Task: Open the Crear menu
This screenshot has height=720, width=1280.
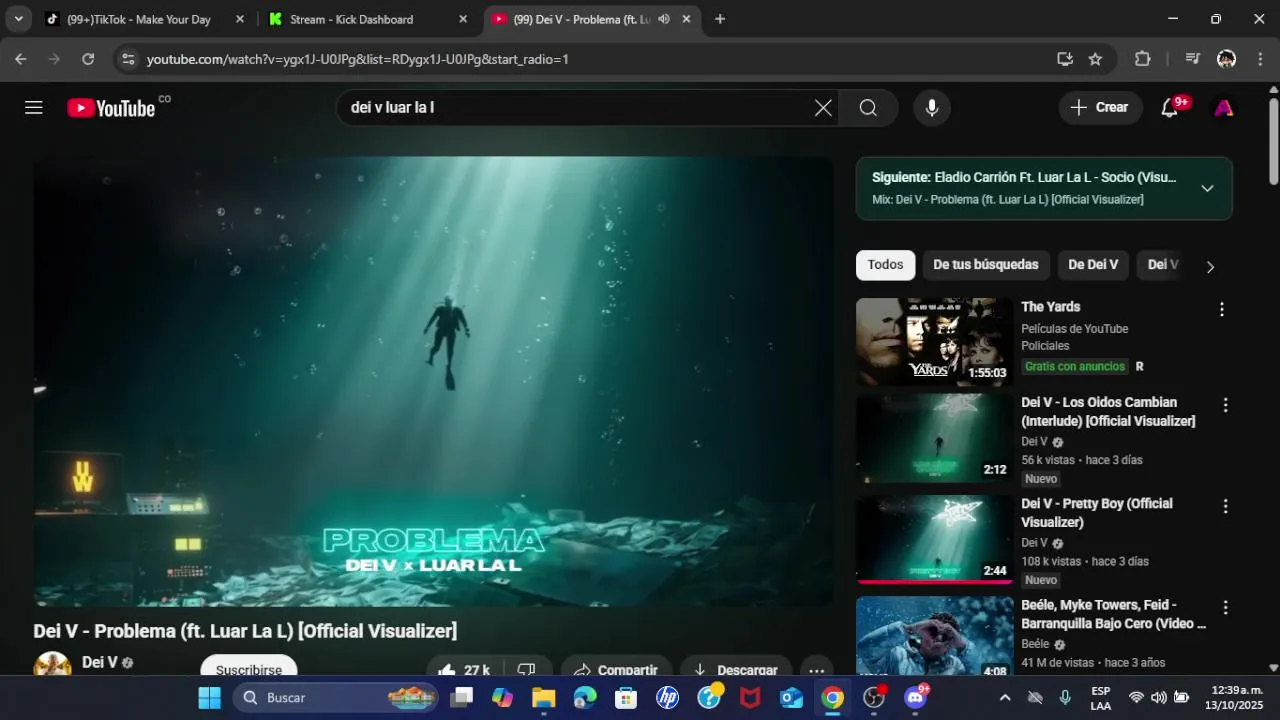Action: click(1100, 108)
